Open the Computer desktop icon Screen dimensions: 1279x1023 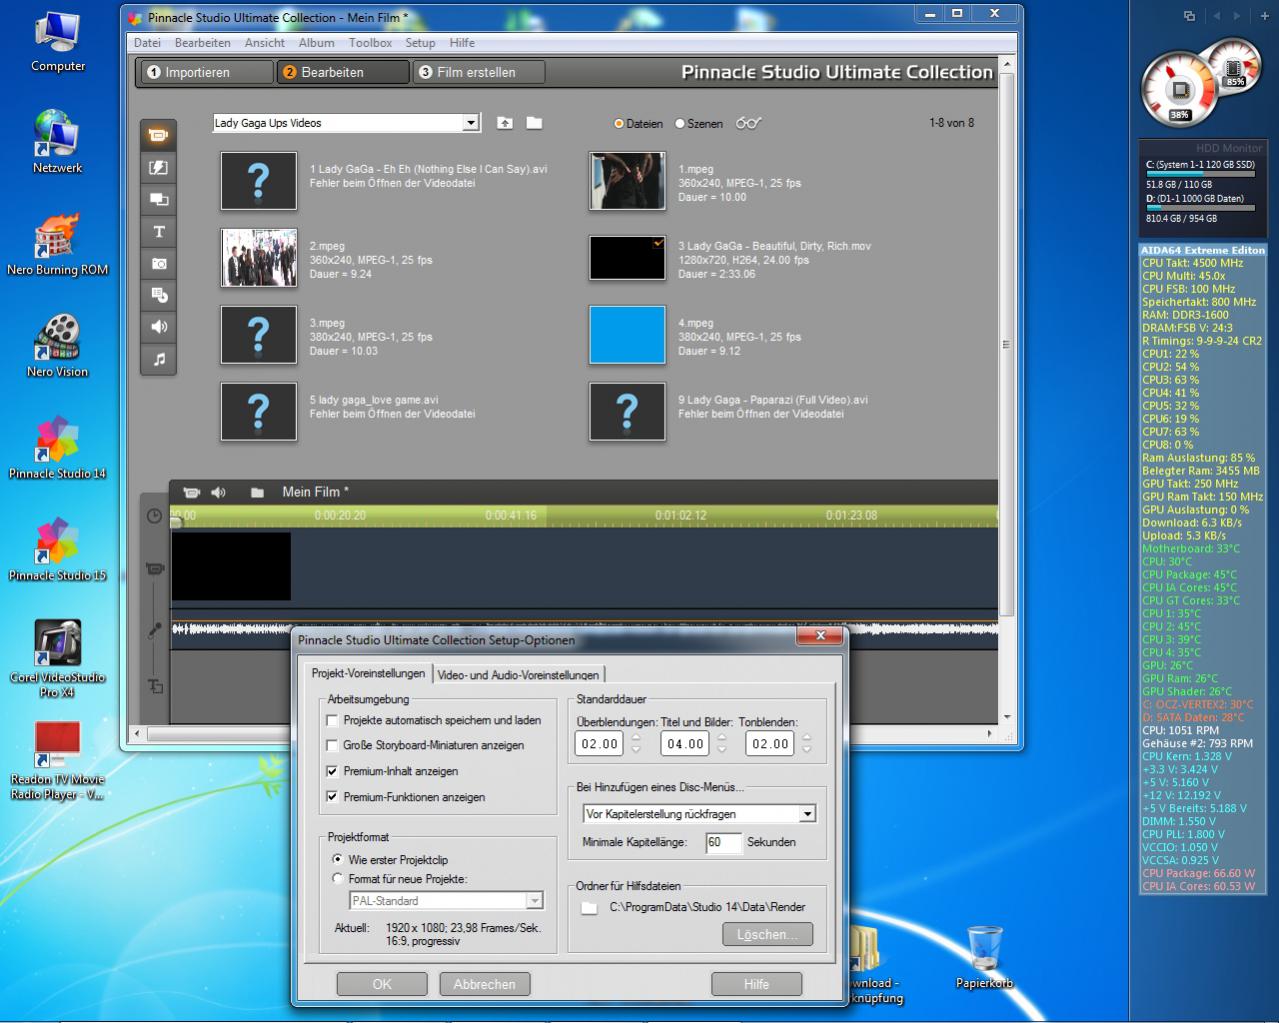(x=58, y=42)
